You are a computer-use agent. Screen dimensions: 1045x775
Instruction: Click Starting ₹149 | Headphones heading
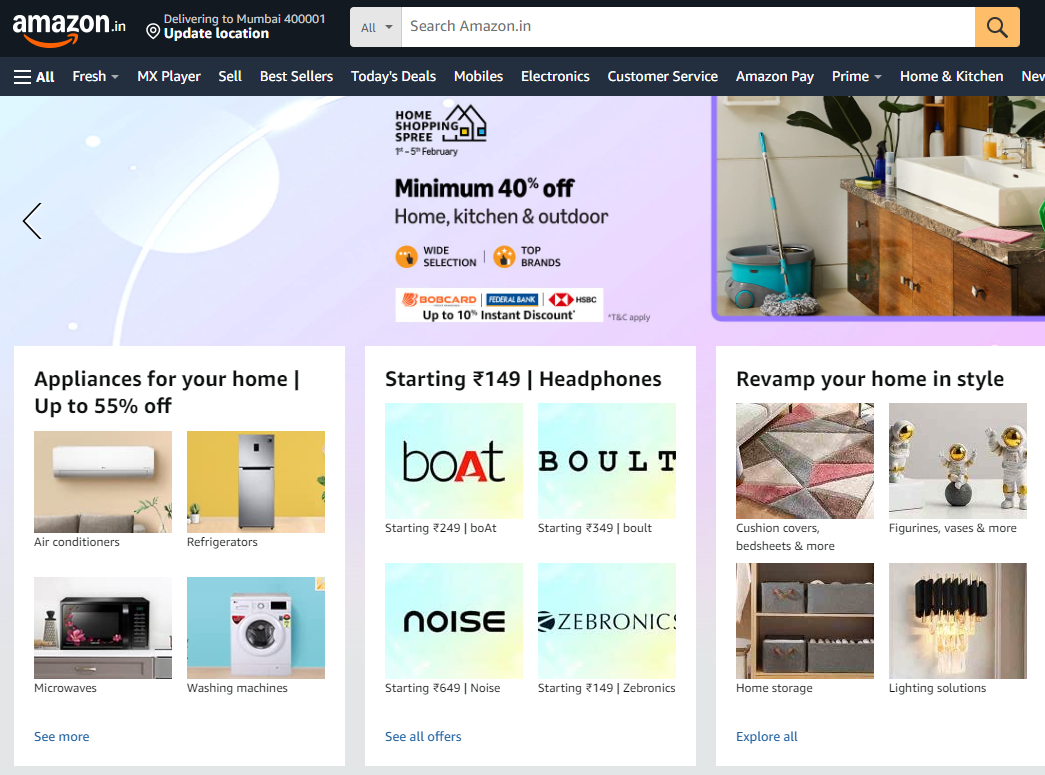click(523, 379)
